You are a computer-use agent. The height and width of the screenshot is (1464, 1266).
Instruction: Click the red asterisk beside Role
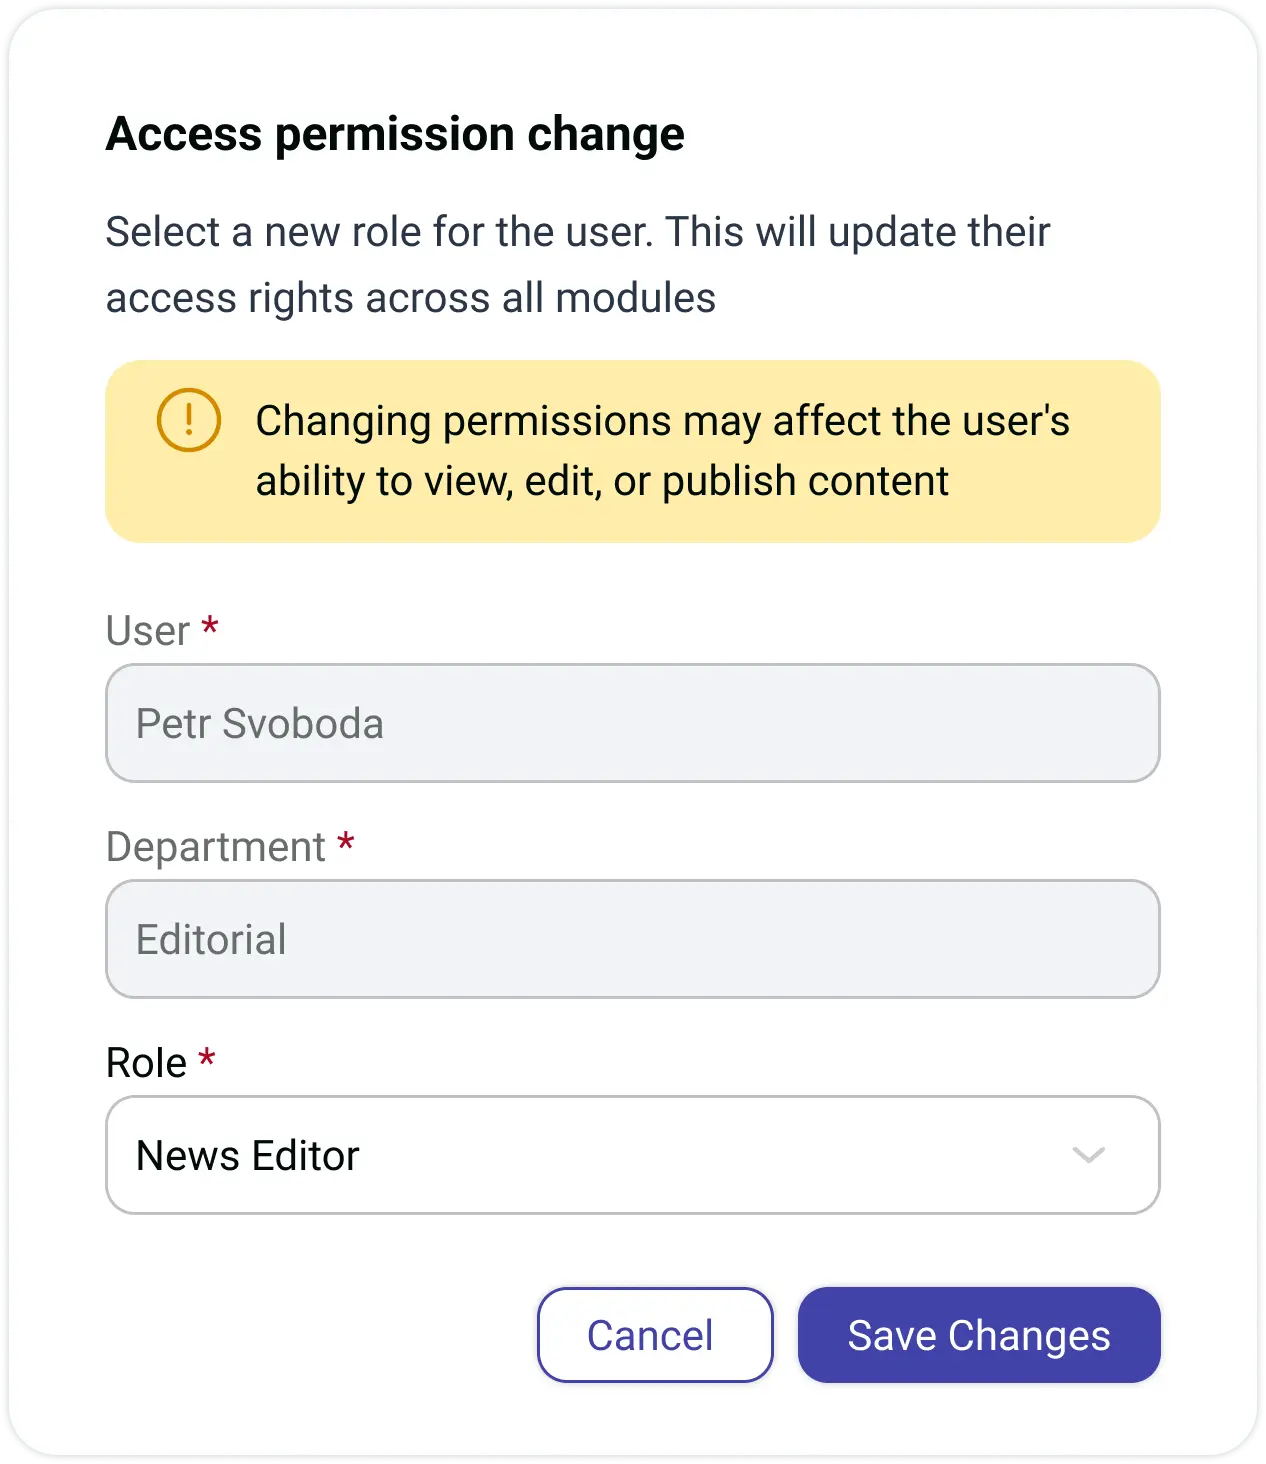(207, 1059)
